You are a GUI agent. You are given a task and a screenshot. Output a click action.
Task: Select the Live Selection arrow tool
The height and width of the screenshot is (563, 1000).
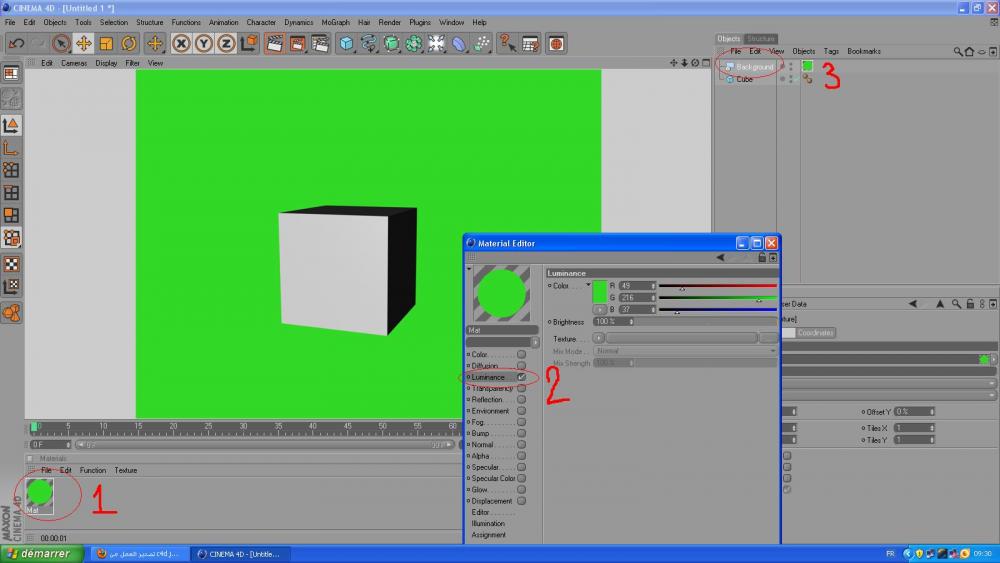click(61, 43)
